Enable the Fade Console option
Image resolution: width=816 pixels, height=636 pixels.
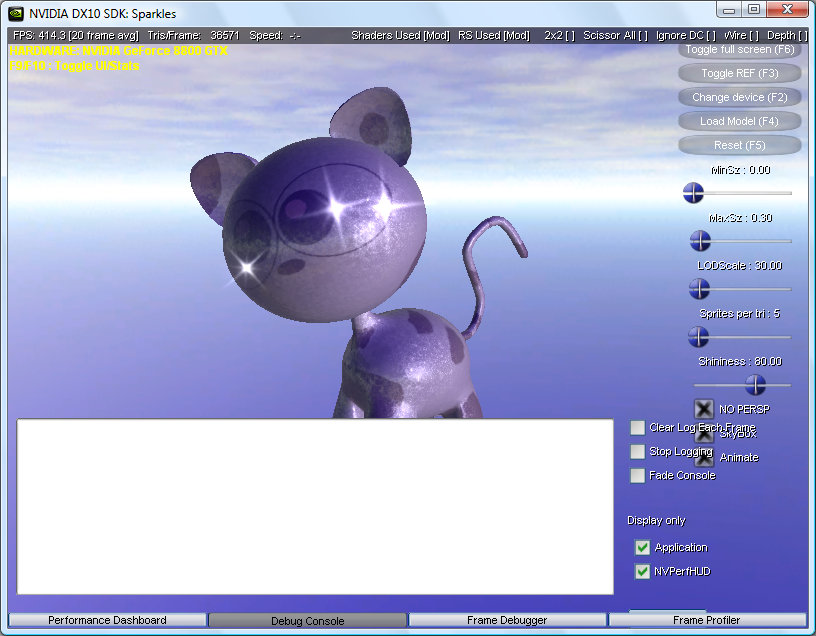(638, 476)
